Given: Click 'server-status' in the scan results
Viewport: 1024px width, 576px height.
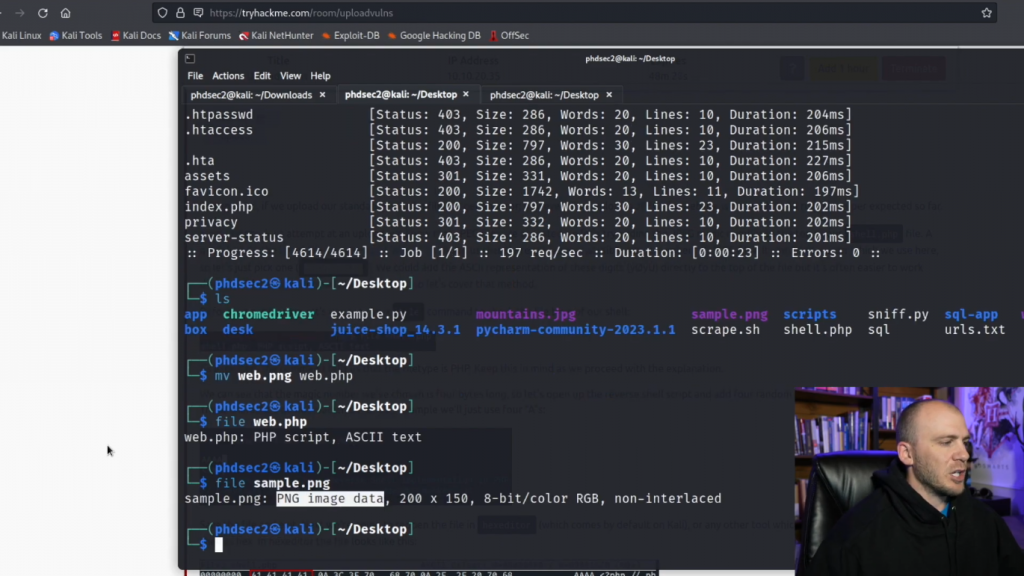Looking at the screenshot, I should pyautogui.click(x=234, y=238).
